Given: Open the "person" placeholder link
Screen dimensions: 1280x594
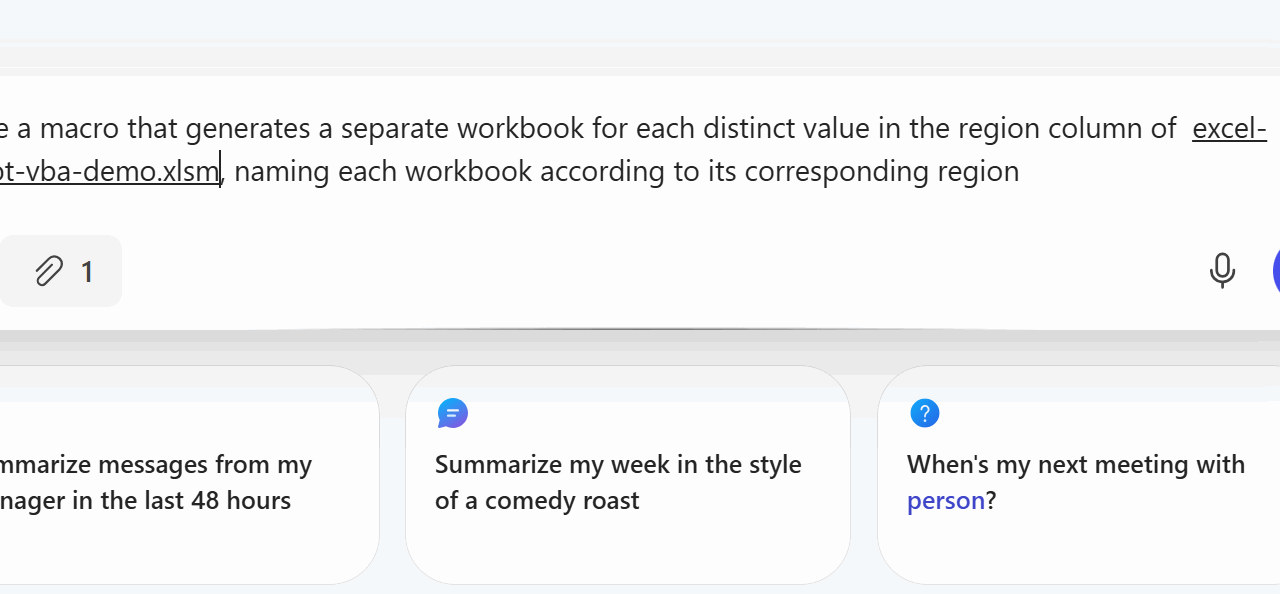Looking at the screenshot, I should (946, 501).
